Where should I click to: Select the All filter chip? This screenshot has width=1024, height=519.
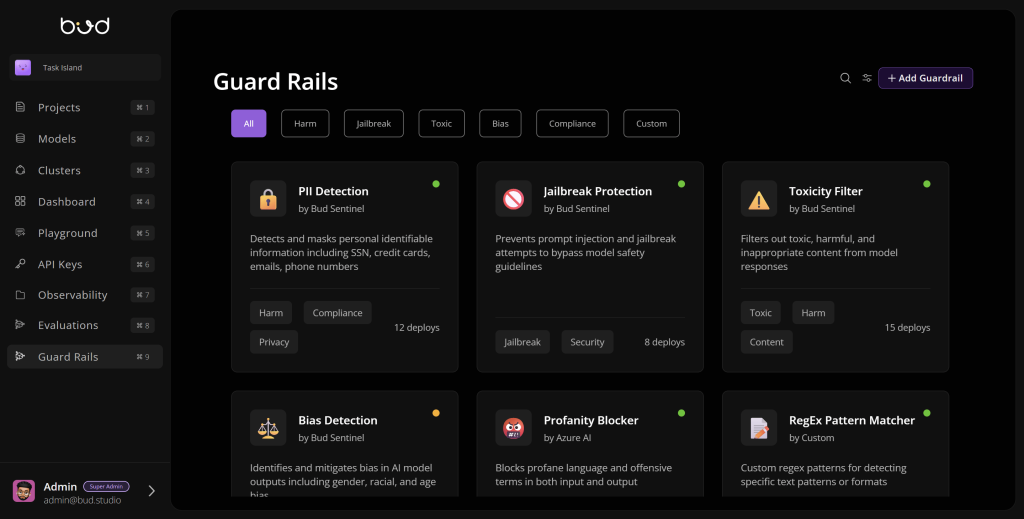click(x=248, y=123)
